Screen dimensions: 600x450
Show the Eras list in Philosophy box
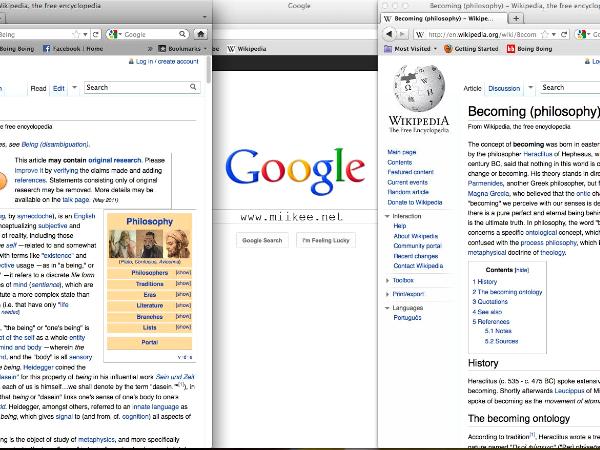183,294
